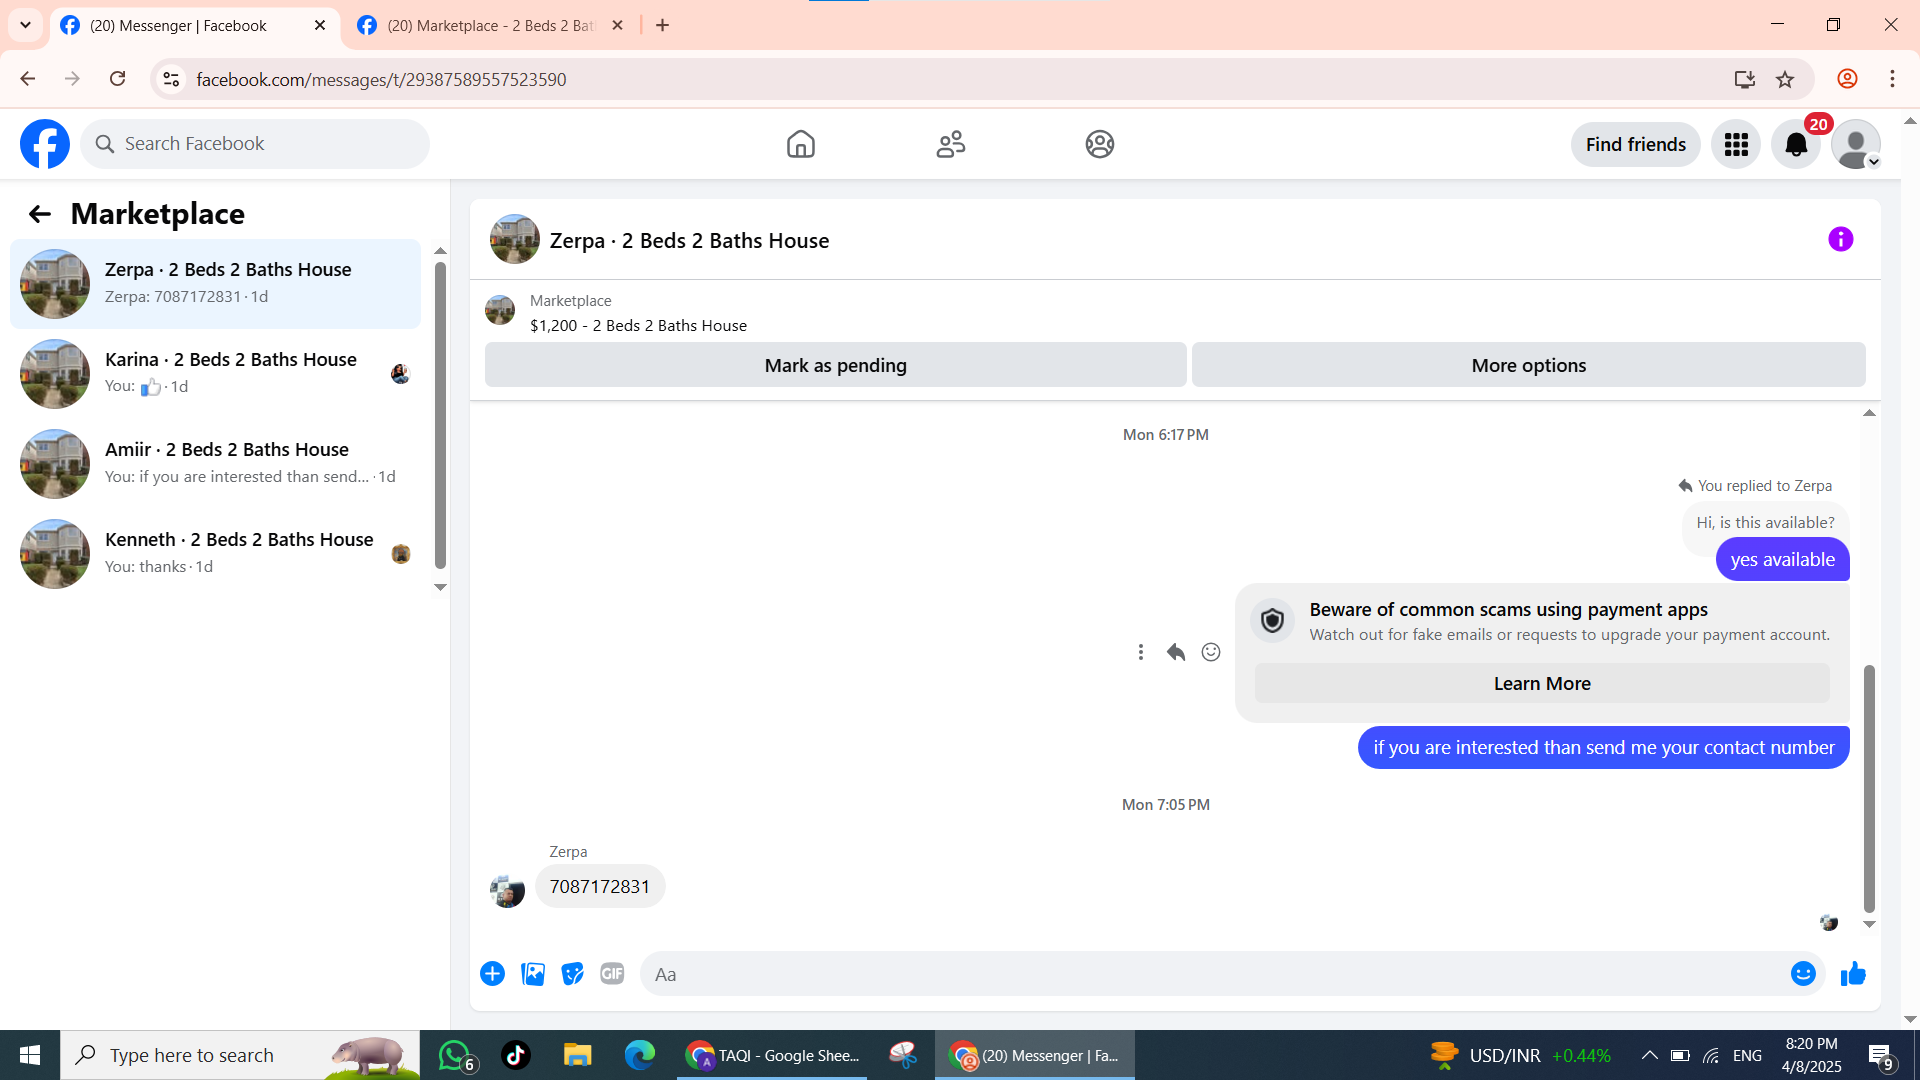Open the account profile dropdown
The width and height of the screenshot is (1920, 1080).
click(1856, 145)
